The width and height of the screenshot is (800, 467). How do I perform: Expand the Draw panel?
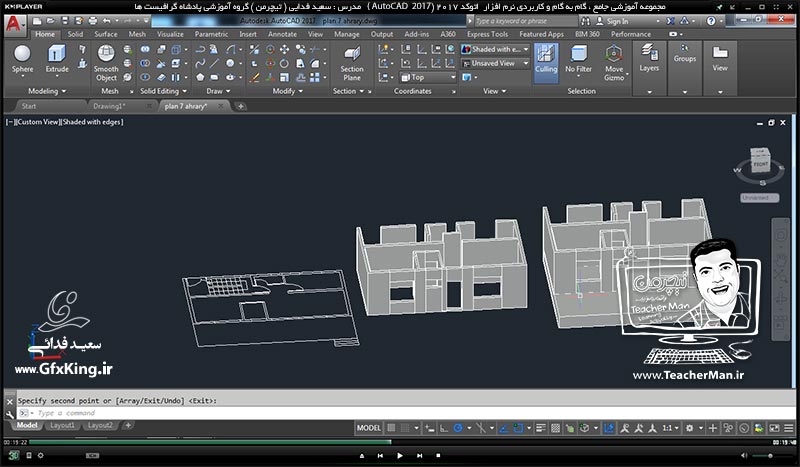[x=218, y=91]
